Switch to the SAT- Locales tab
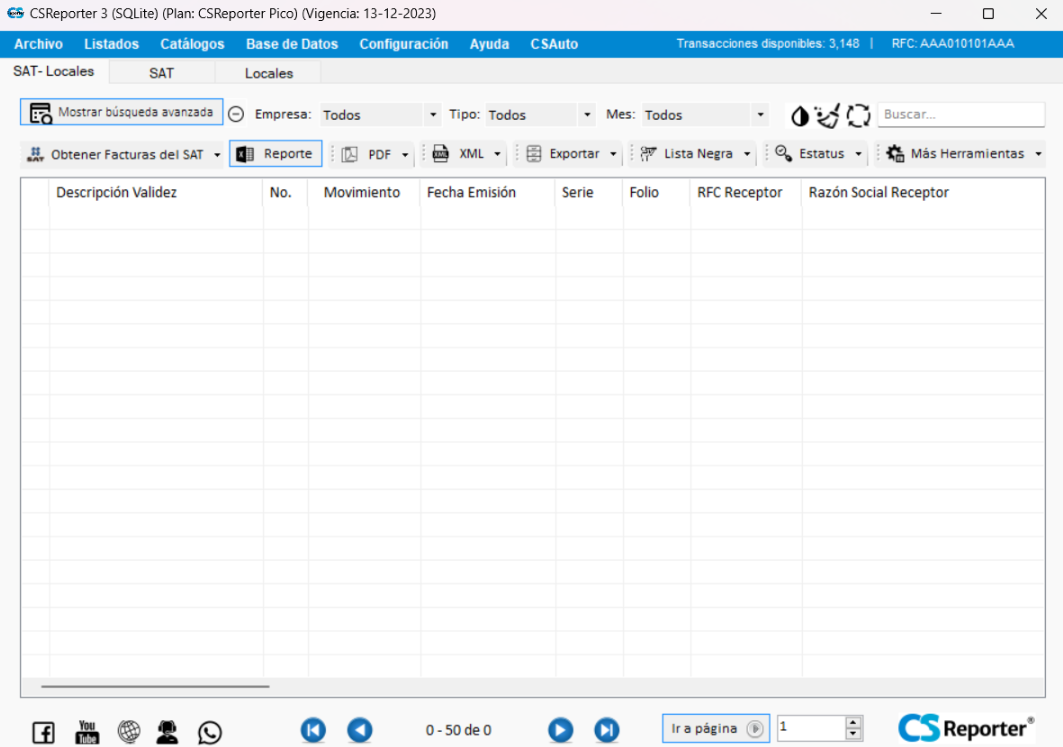 coord(54,71)
